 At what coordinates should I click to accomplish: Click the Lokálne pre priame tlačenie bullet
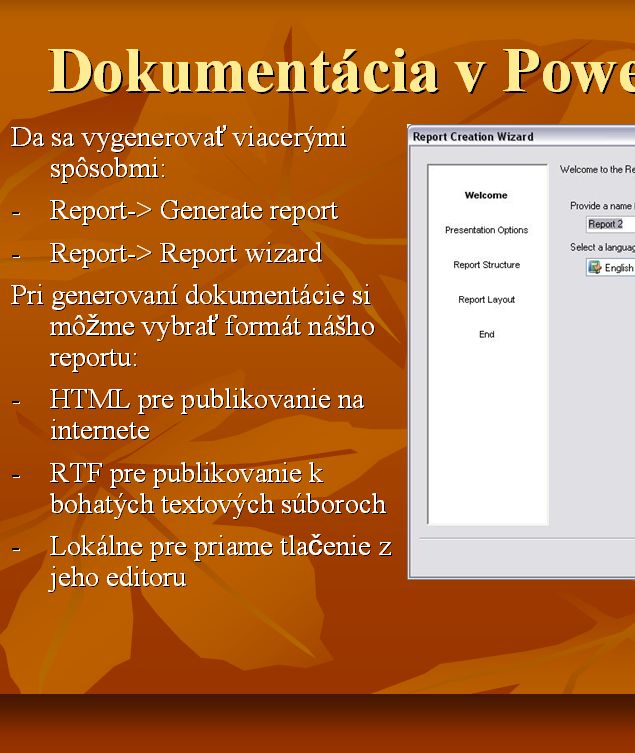coord(220,561)
